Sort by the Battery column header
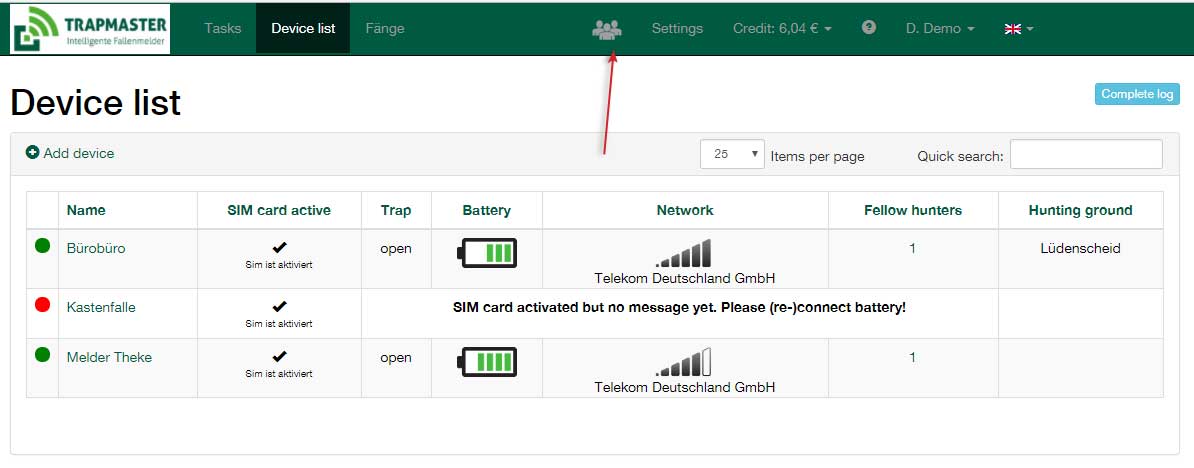This screenshot has height=468, width=1194. pyautogui.click(x=487, y=210)
